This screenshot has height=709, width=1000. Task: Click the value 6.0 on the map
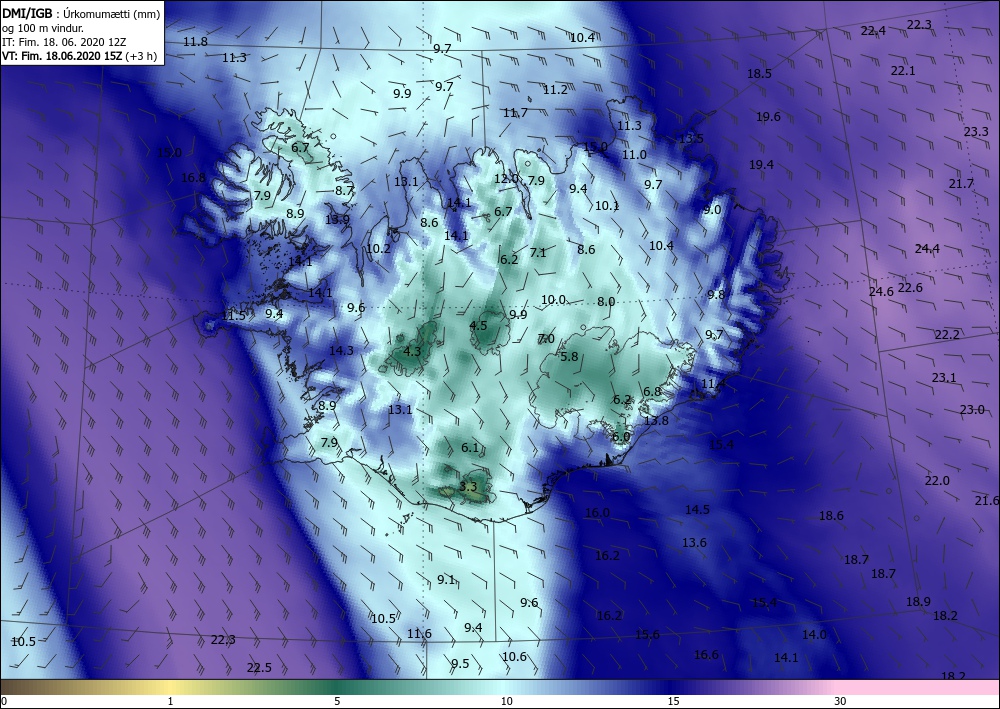coord(621,437)
